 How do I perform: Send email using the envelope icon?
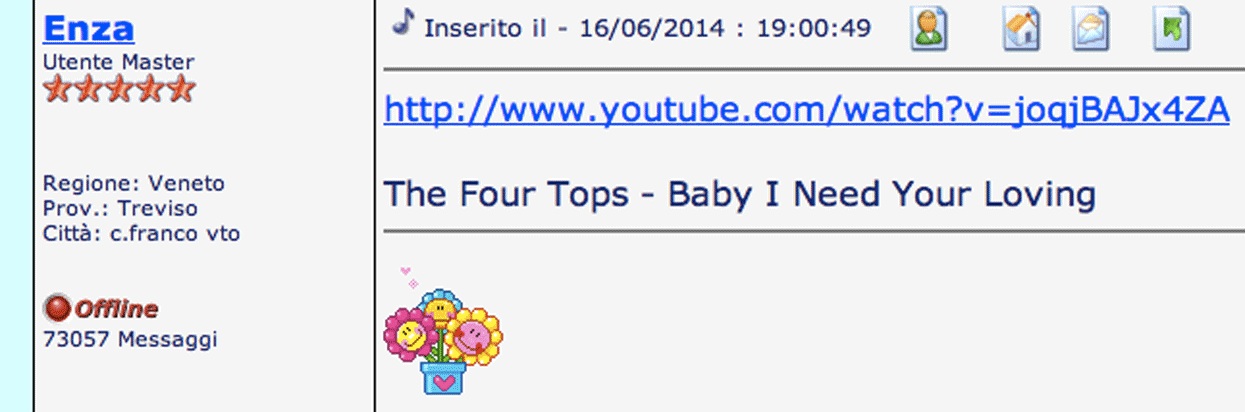pos(1092,29)
